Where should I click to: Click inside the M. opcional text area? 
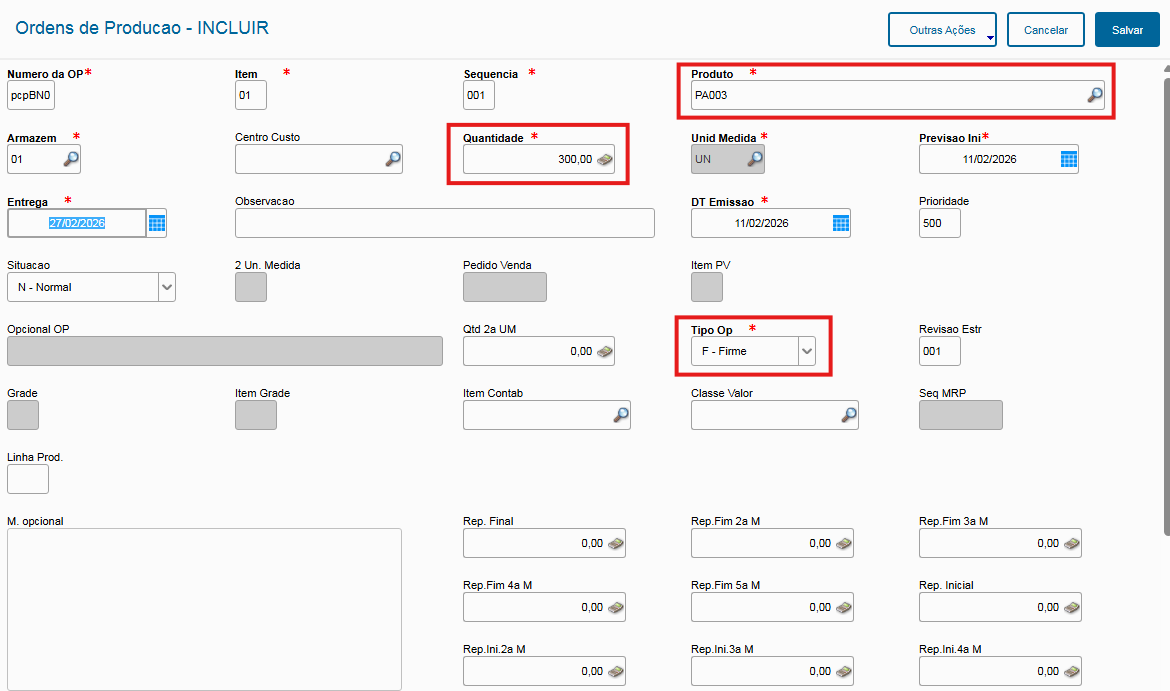(204, 609)
